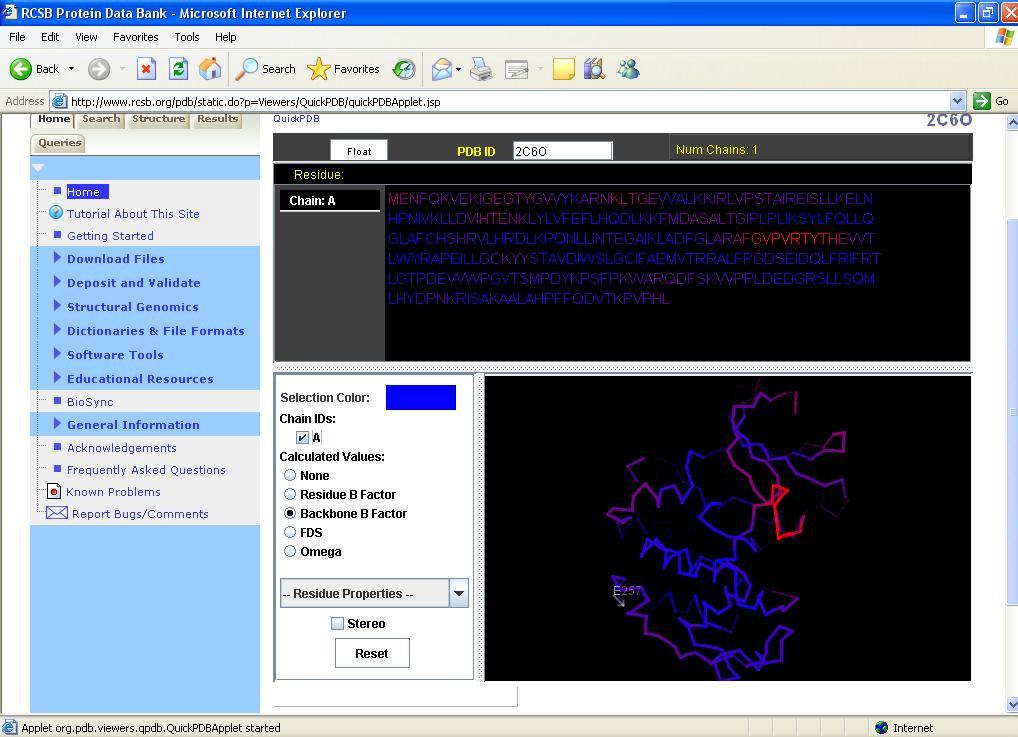Expand the General Information section
This screenshot has width=1018, height=737.
tap(57, 424)
